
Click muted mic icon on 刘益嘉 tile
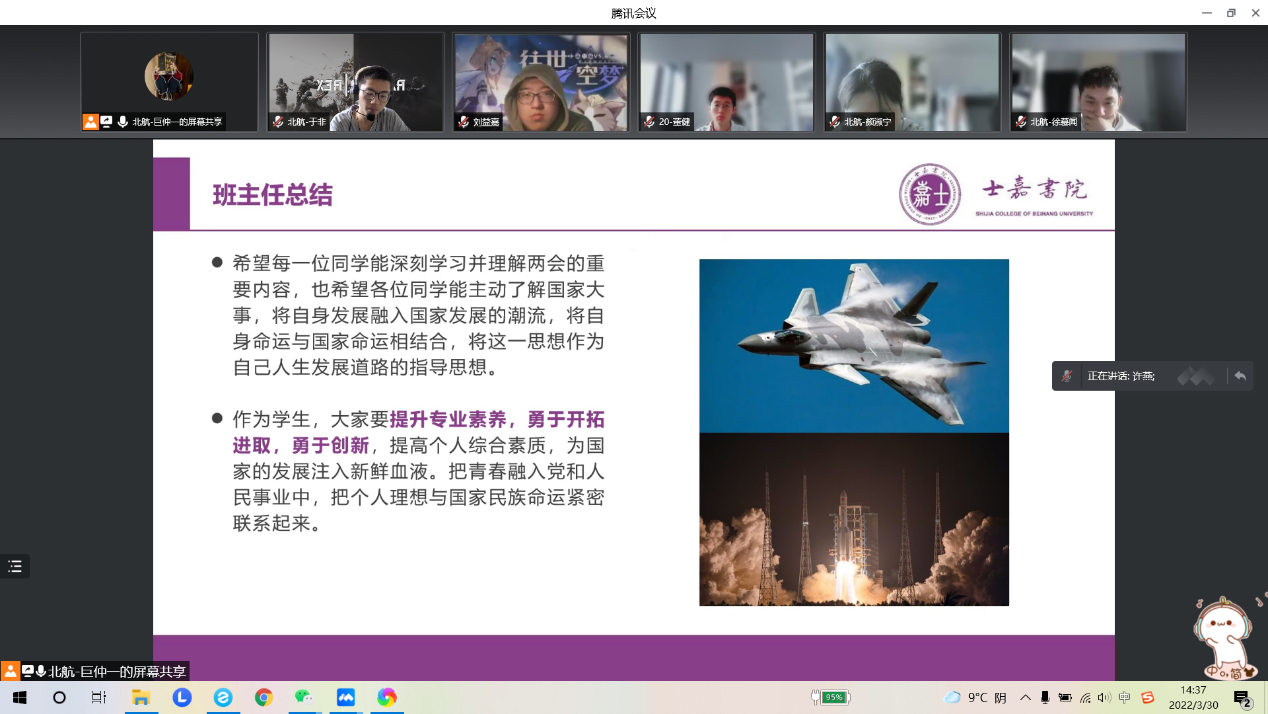[464, 122]
